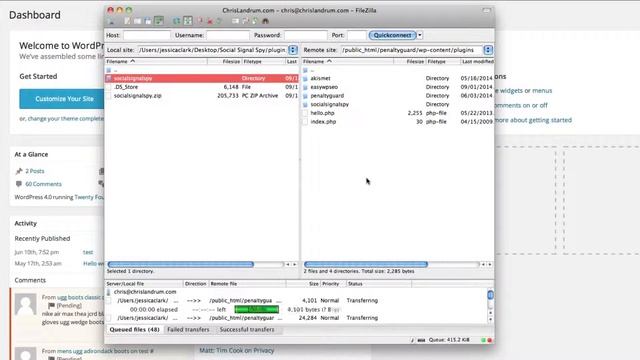
Task: Click the Port input field
Action: point(357,35)
